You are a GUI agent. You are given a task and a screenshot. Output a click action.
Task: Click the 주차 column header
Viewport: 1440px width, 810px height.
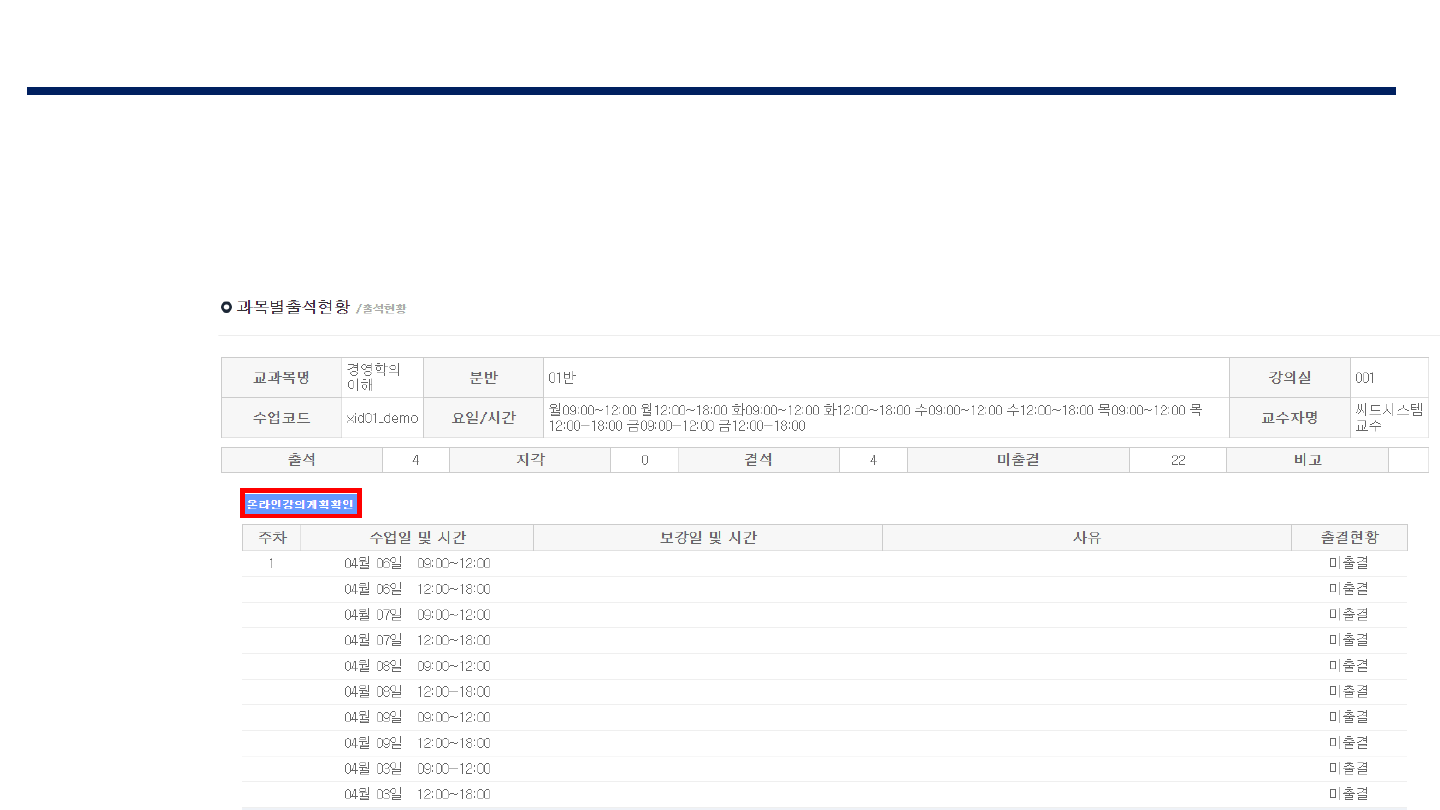pyautogui.click(x=272, y=538)
